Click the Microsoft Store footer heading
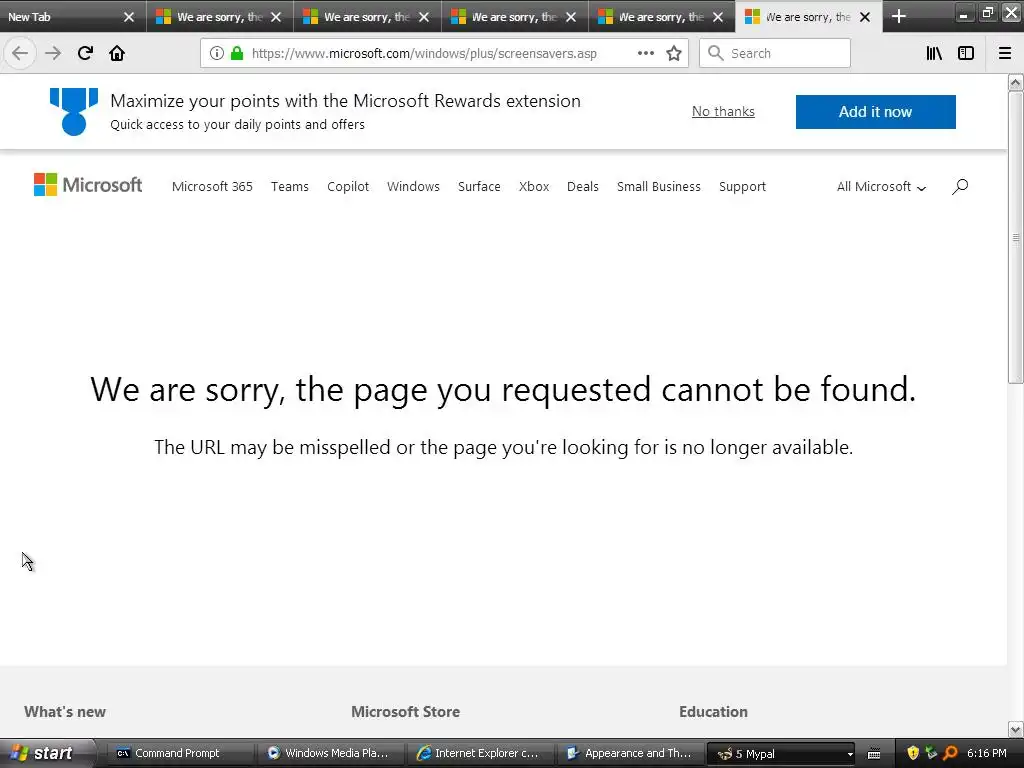 (x=406, y=712)
